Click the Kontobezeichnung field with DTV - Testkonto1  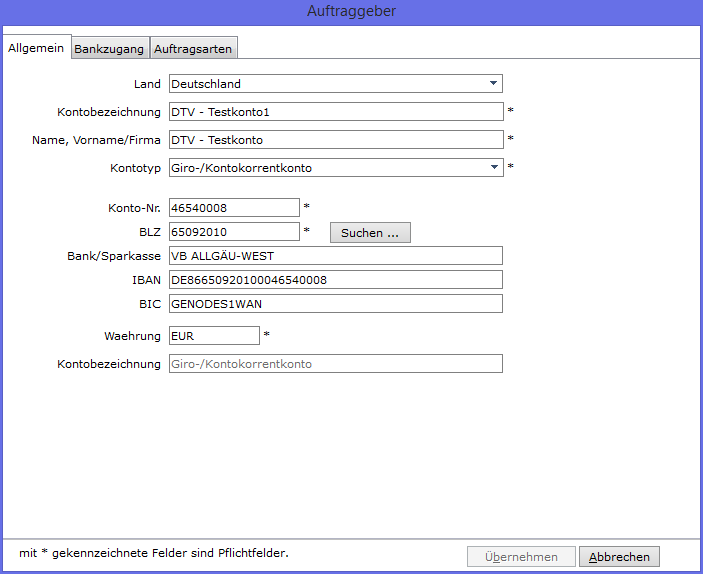click(x=336, y=112)
